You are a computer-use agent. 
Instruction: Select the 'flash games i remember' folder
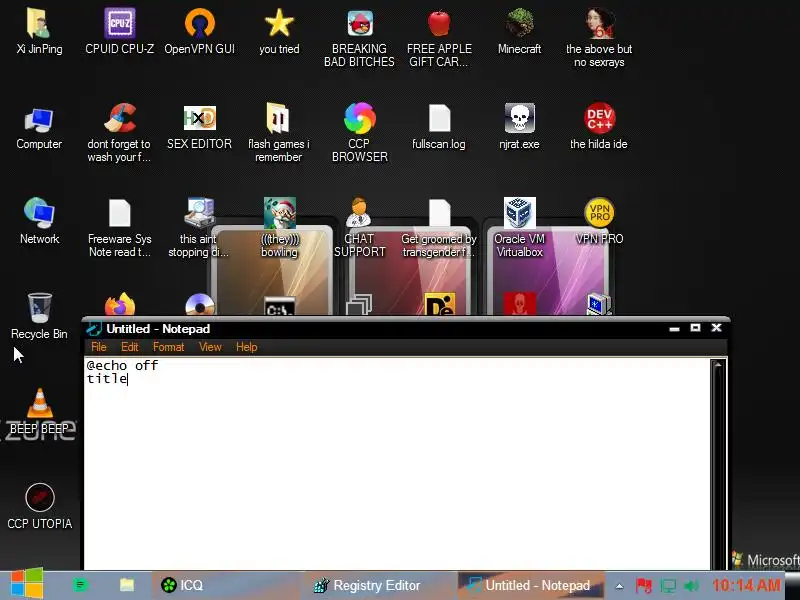[278, 118]
